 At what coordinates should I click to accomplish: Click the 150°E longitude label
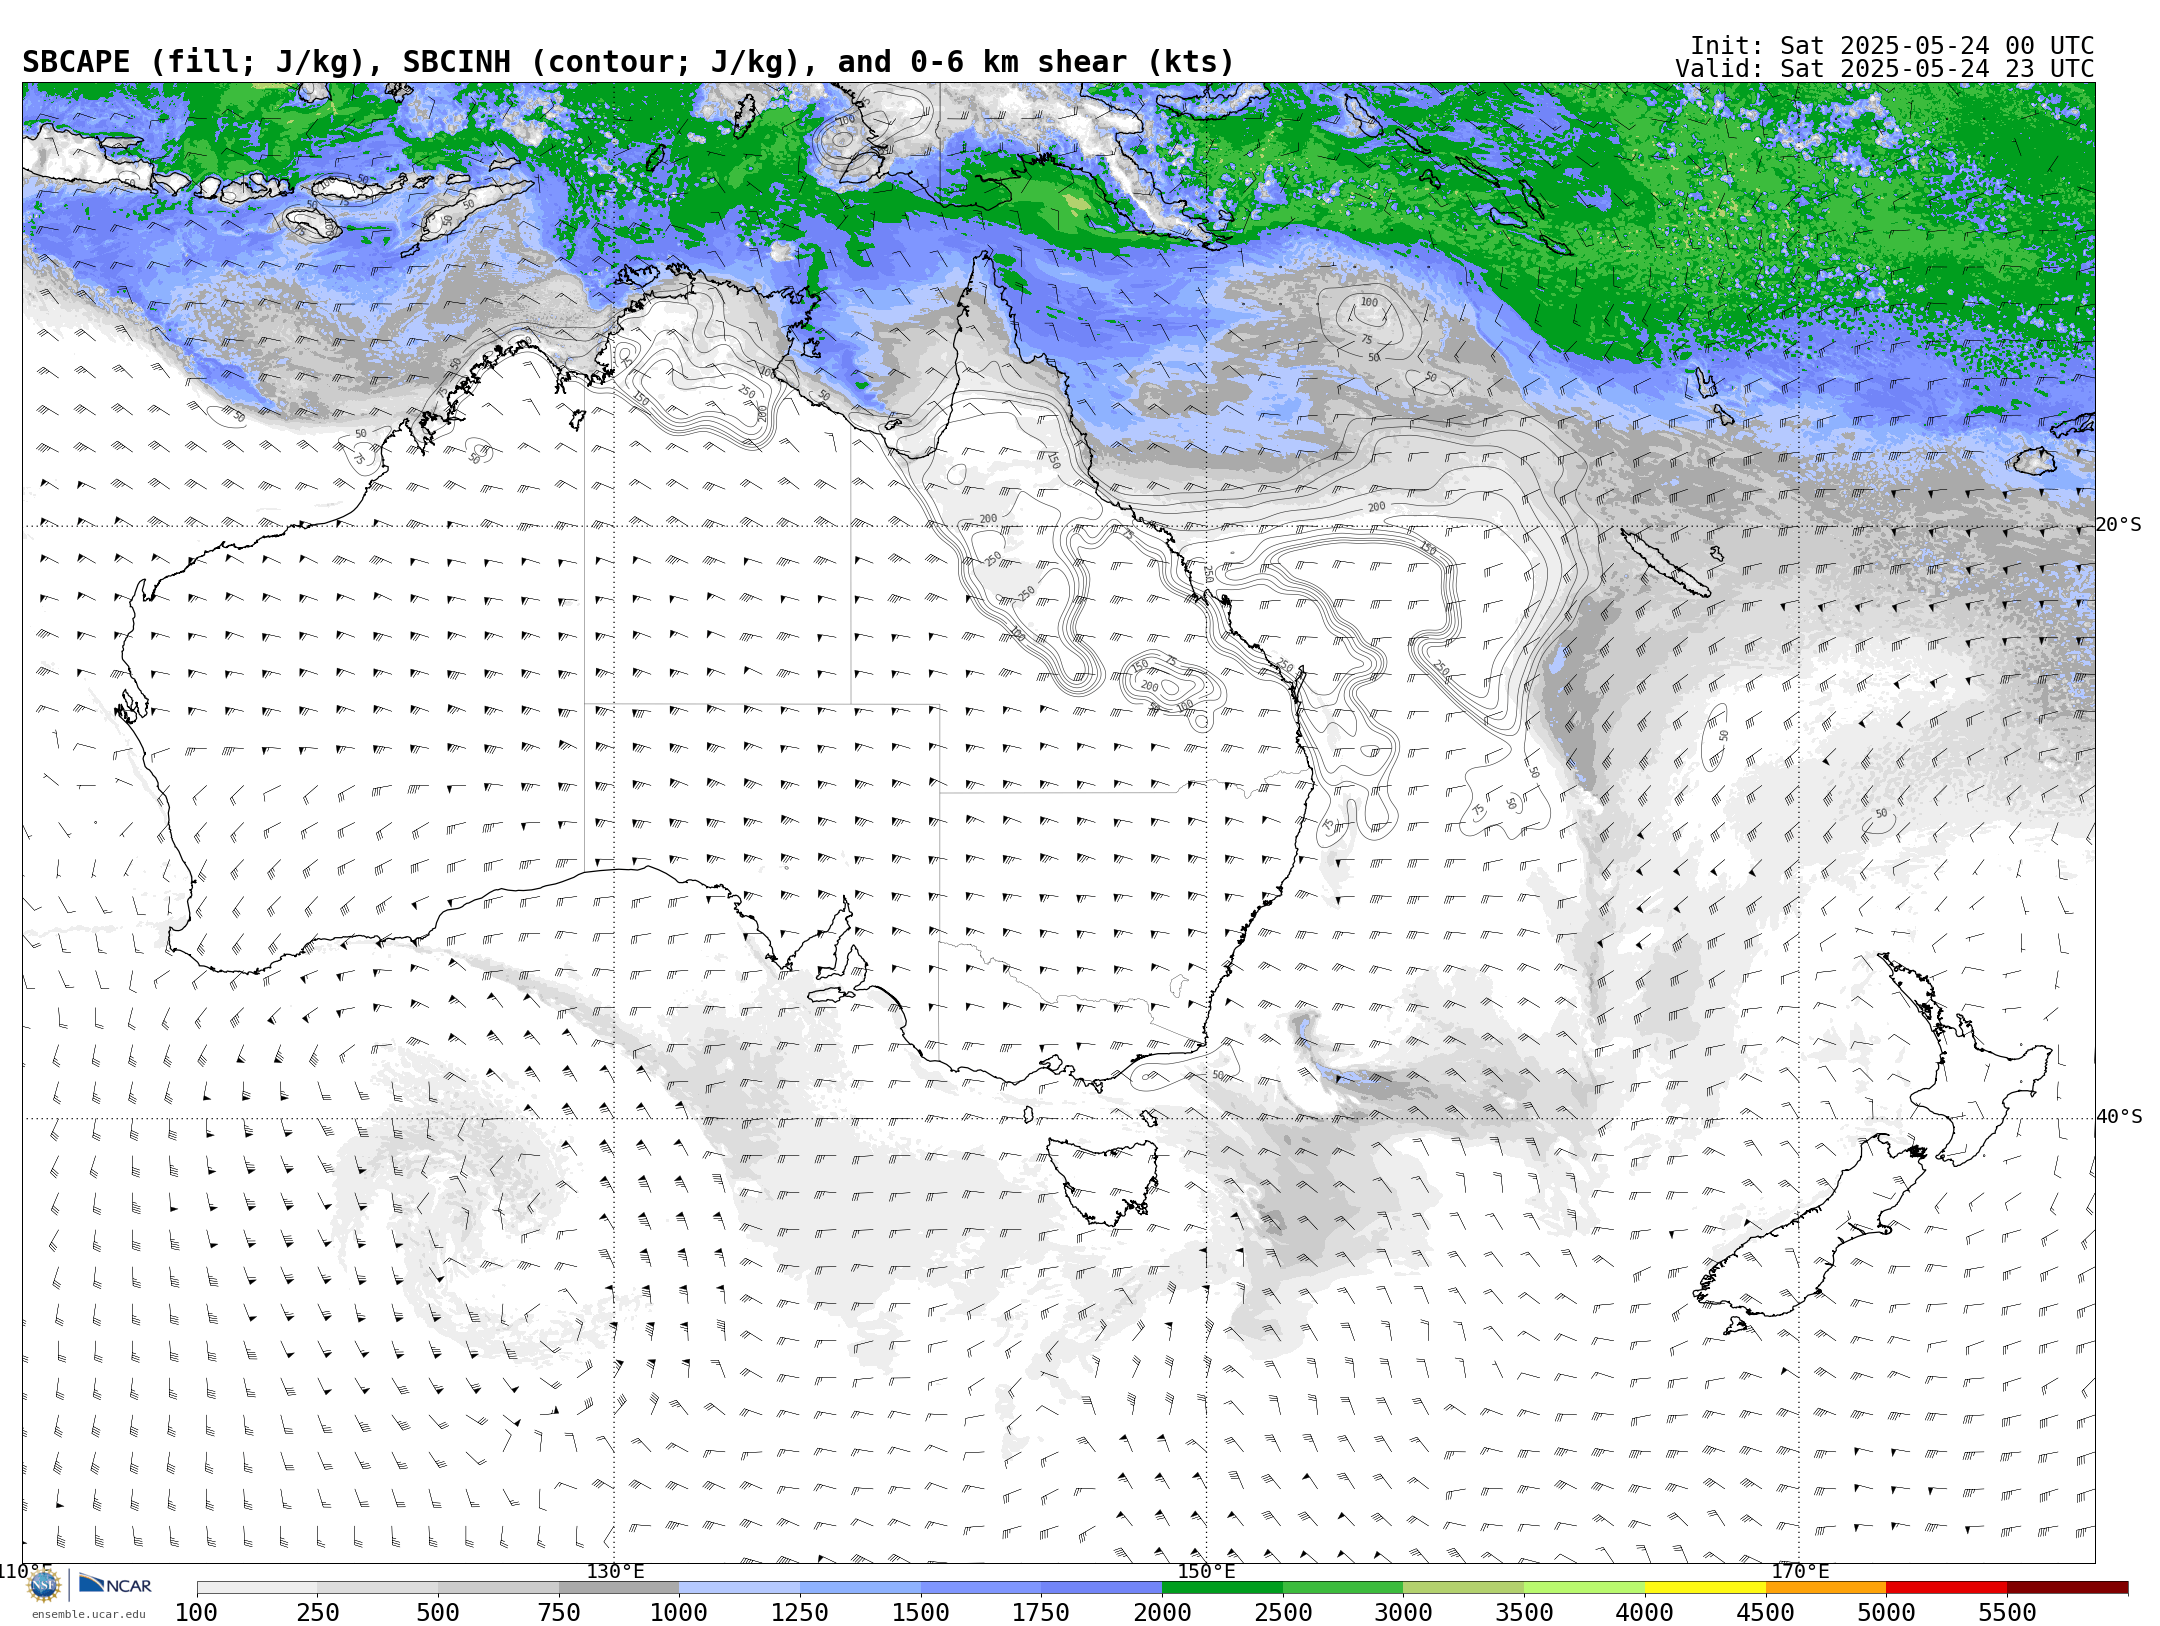pos(1206,1572)
